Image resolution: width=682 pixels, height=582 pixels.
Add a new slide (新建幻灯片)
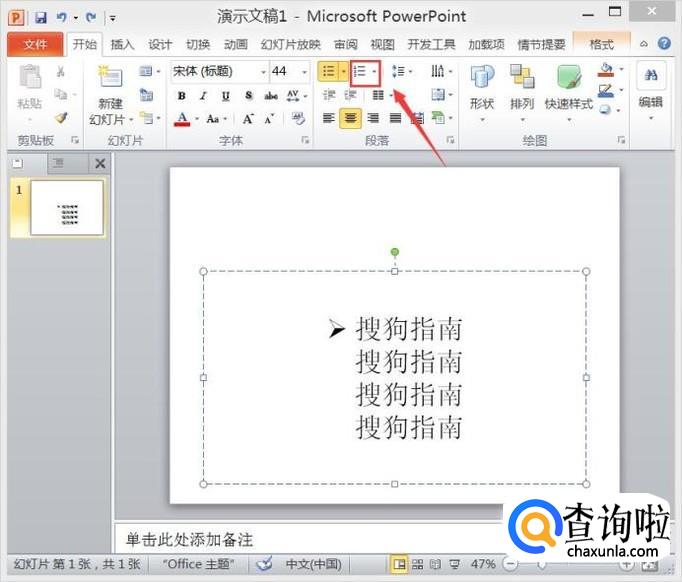point(110,94)
